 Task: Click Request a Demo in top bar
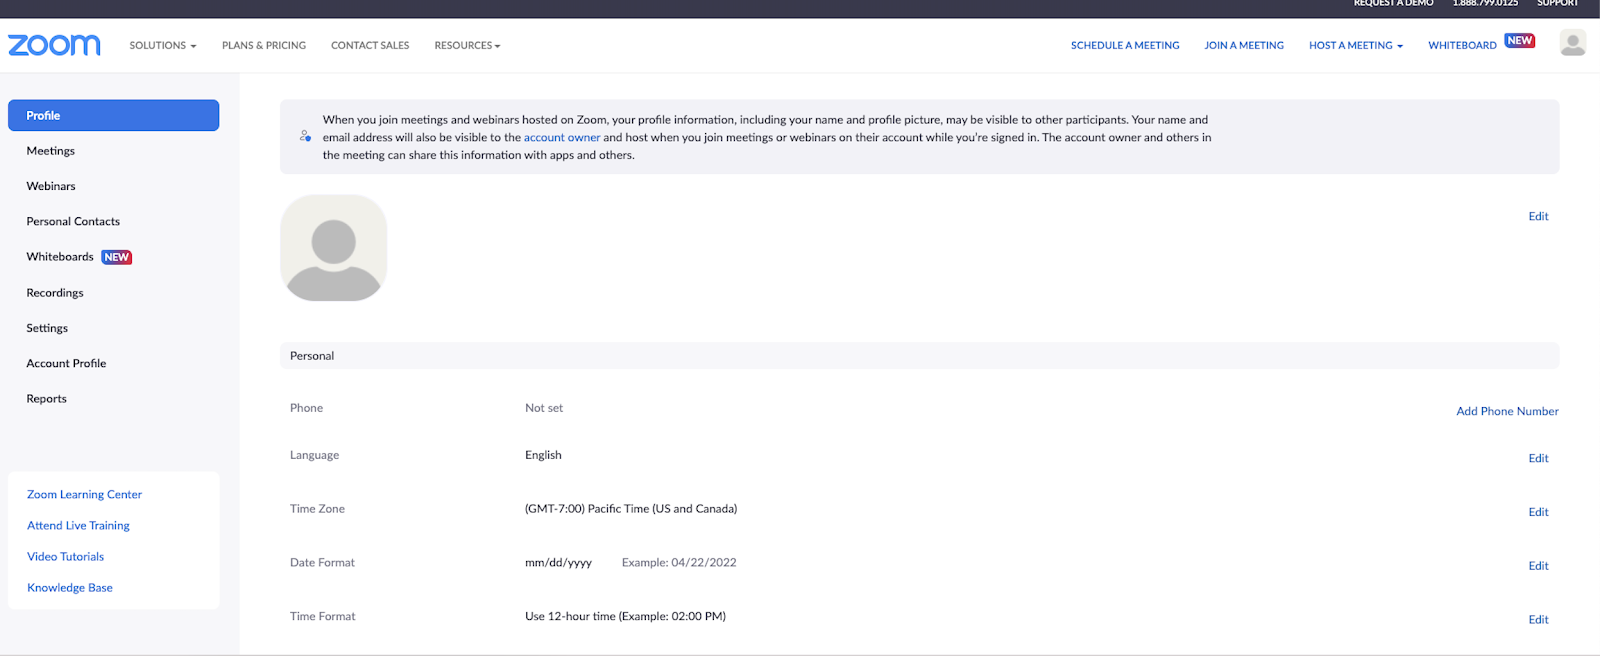1394,4
